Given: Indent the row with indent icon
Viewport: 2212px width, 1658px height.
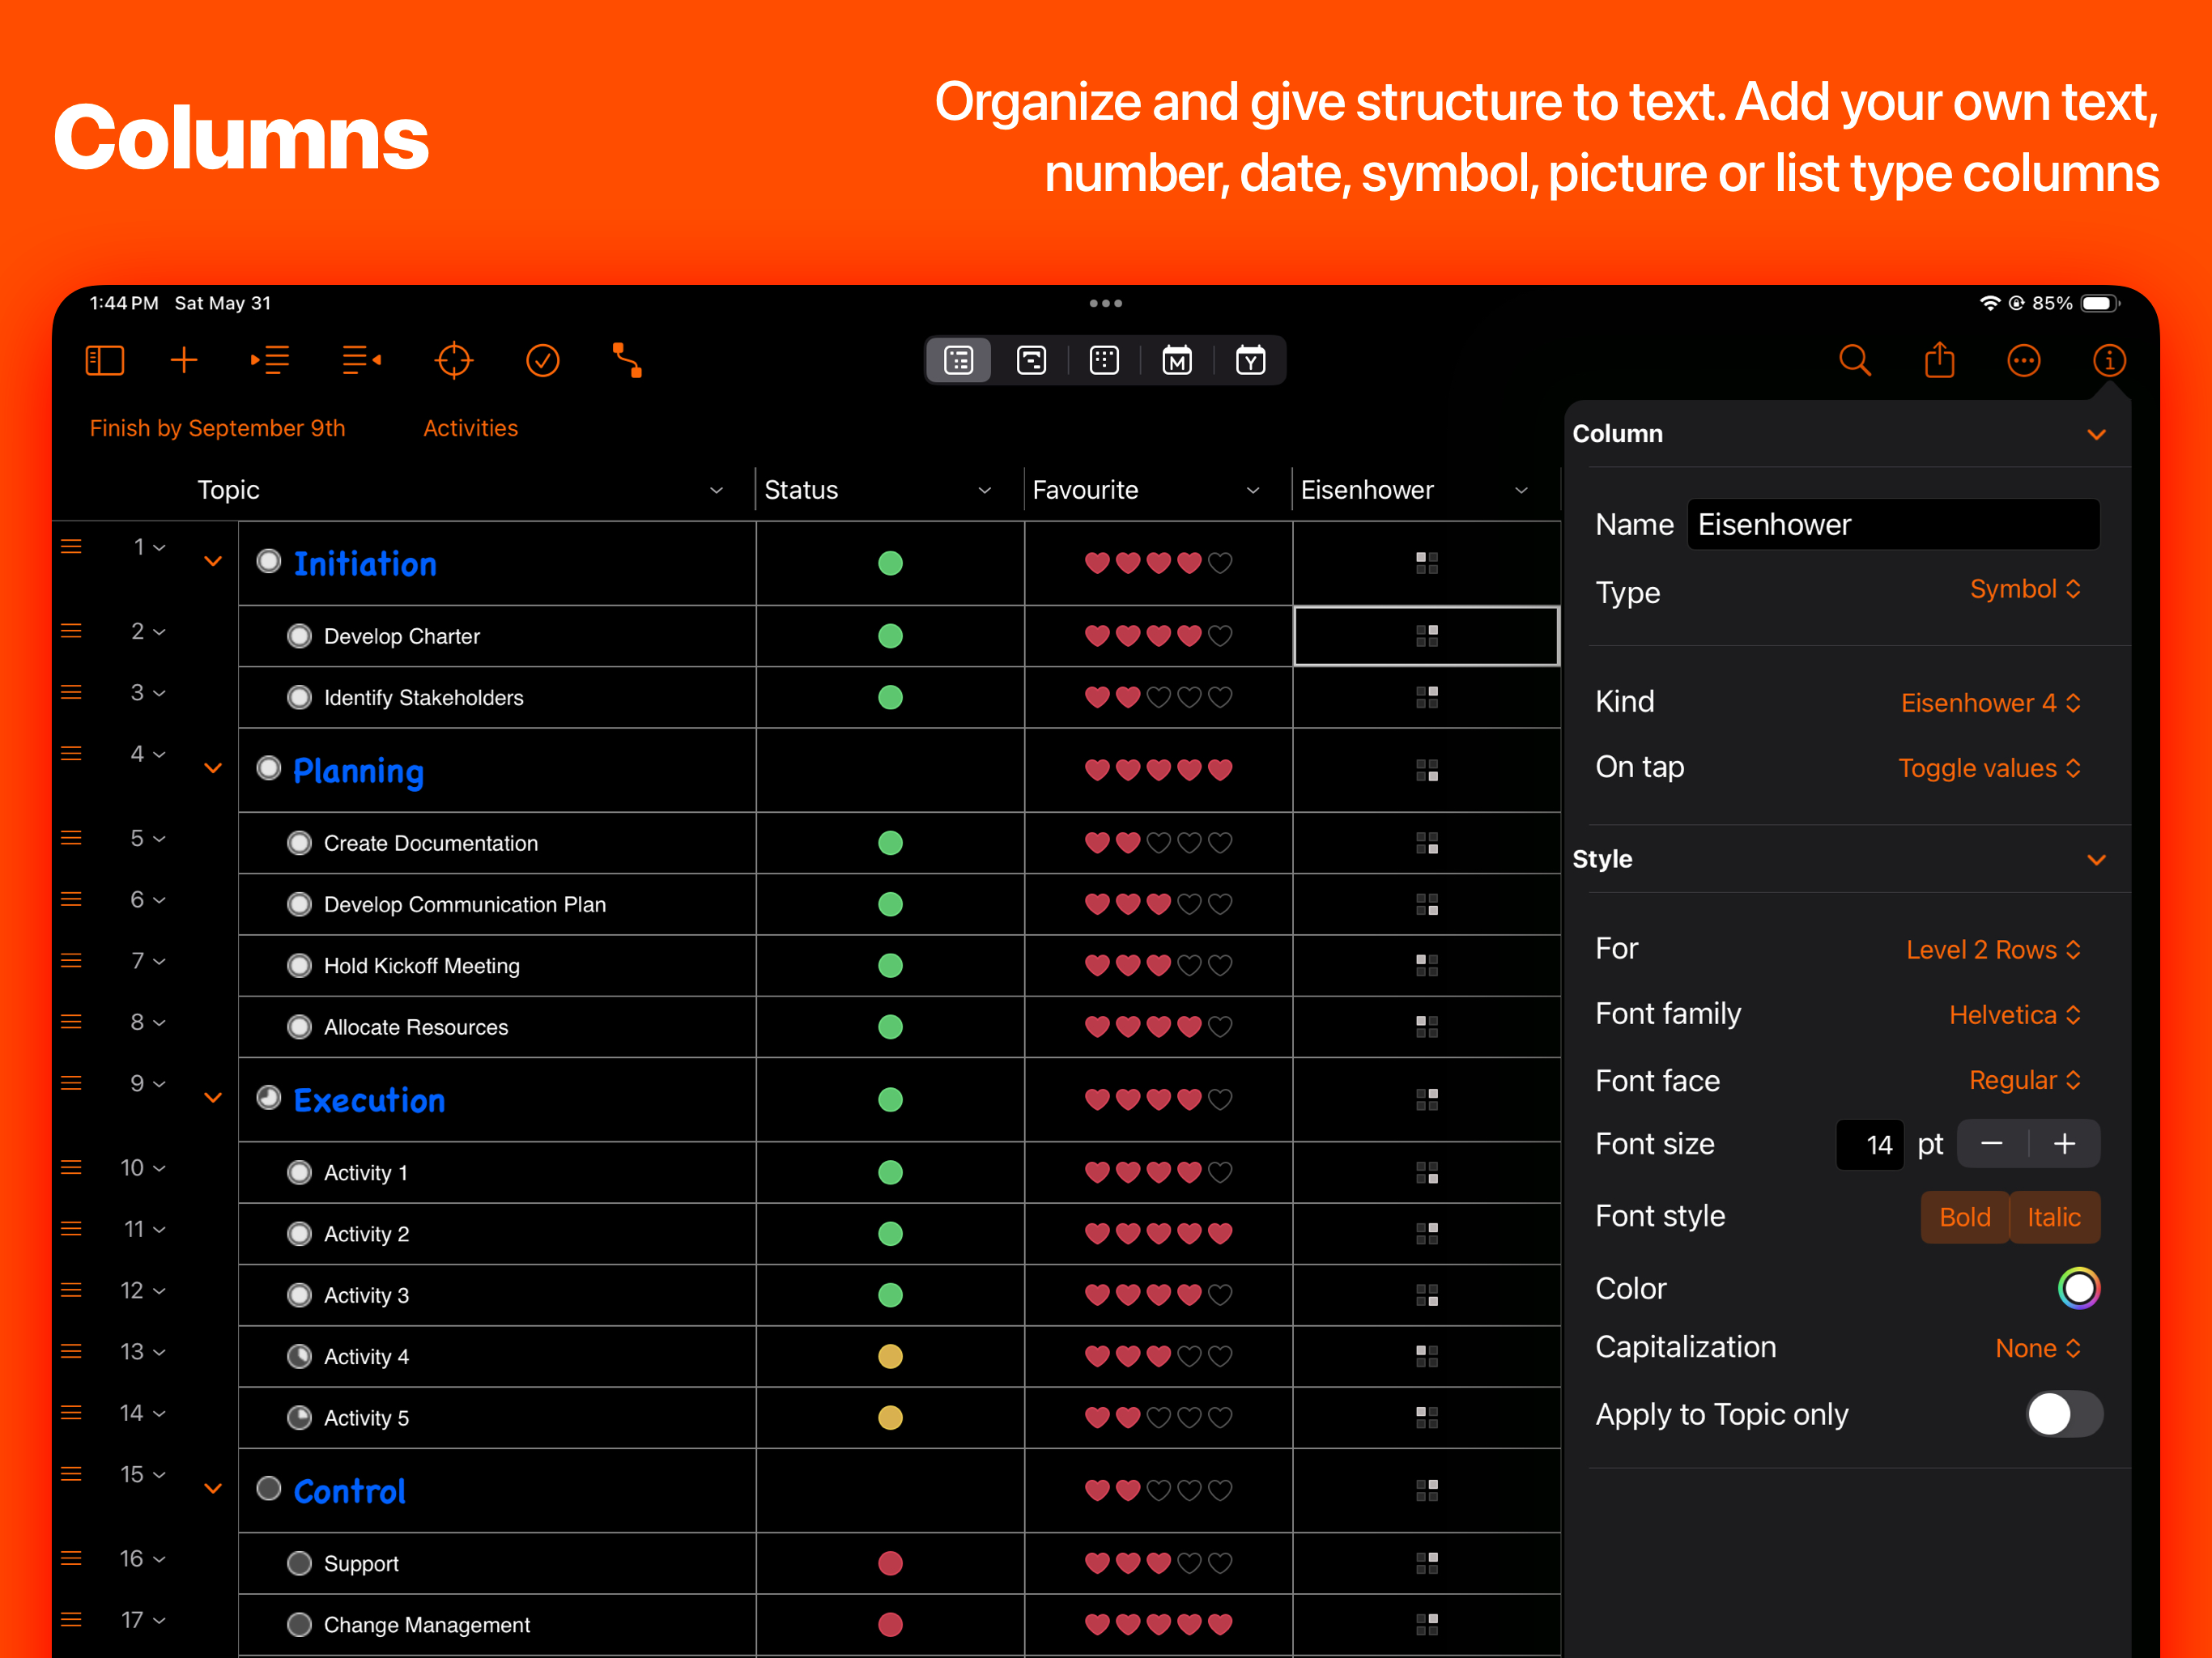Looking at the screenshot, I should (x=270, y=360).
